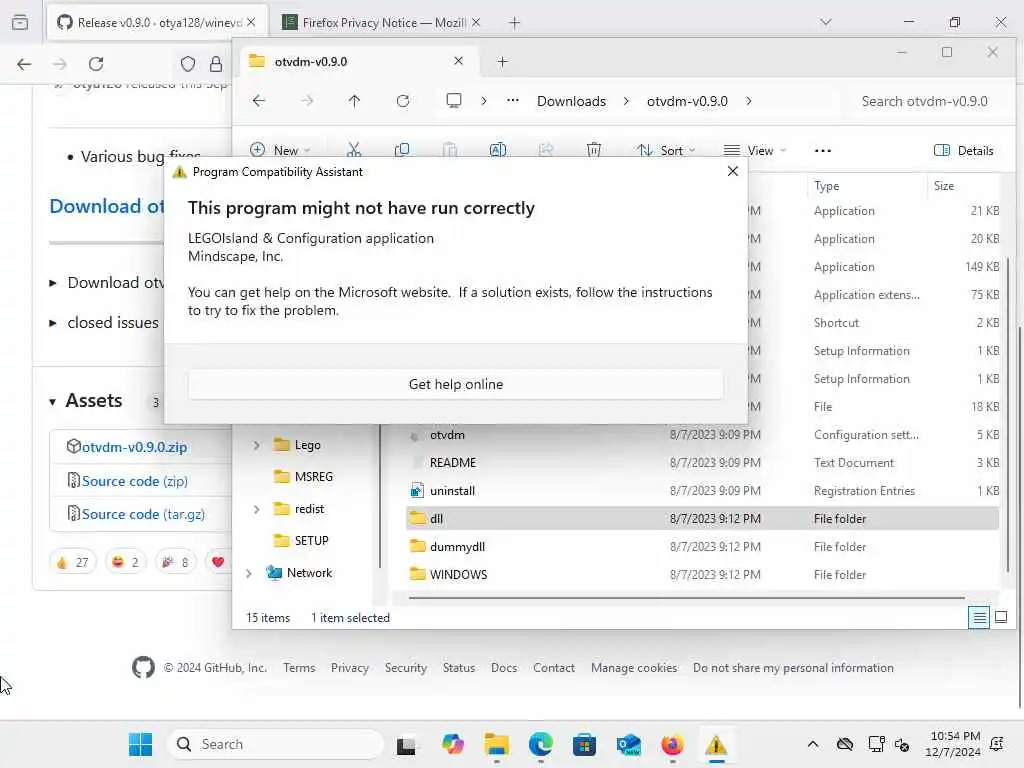Viewport: 1024px width, 768px height.
Task: Click the Cut icon in File Explorer toolbar
Action: tap(353, 150)
